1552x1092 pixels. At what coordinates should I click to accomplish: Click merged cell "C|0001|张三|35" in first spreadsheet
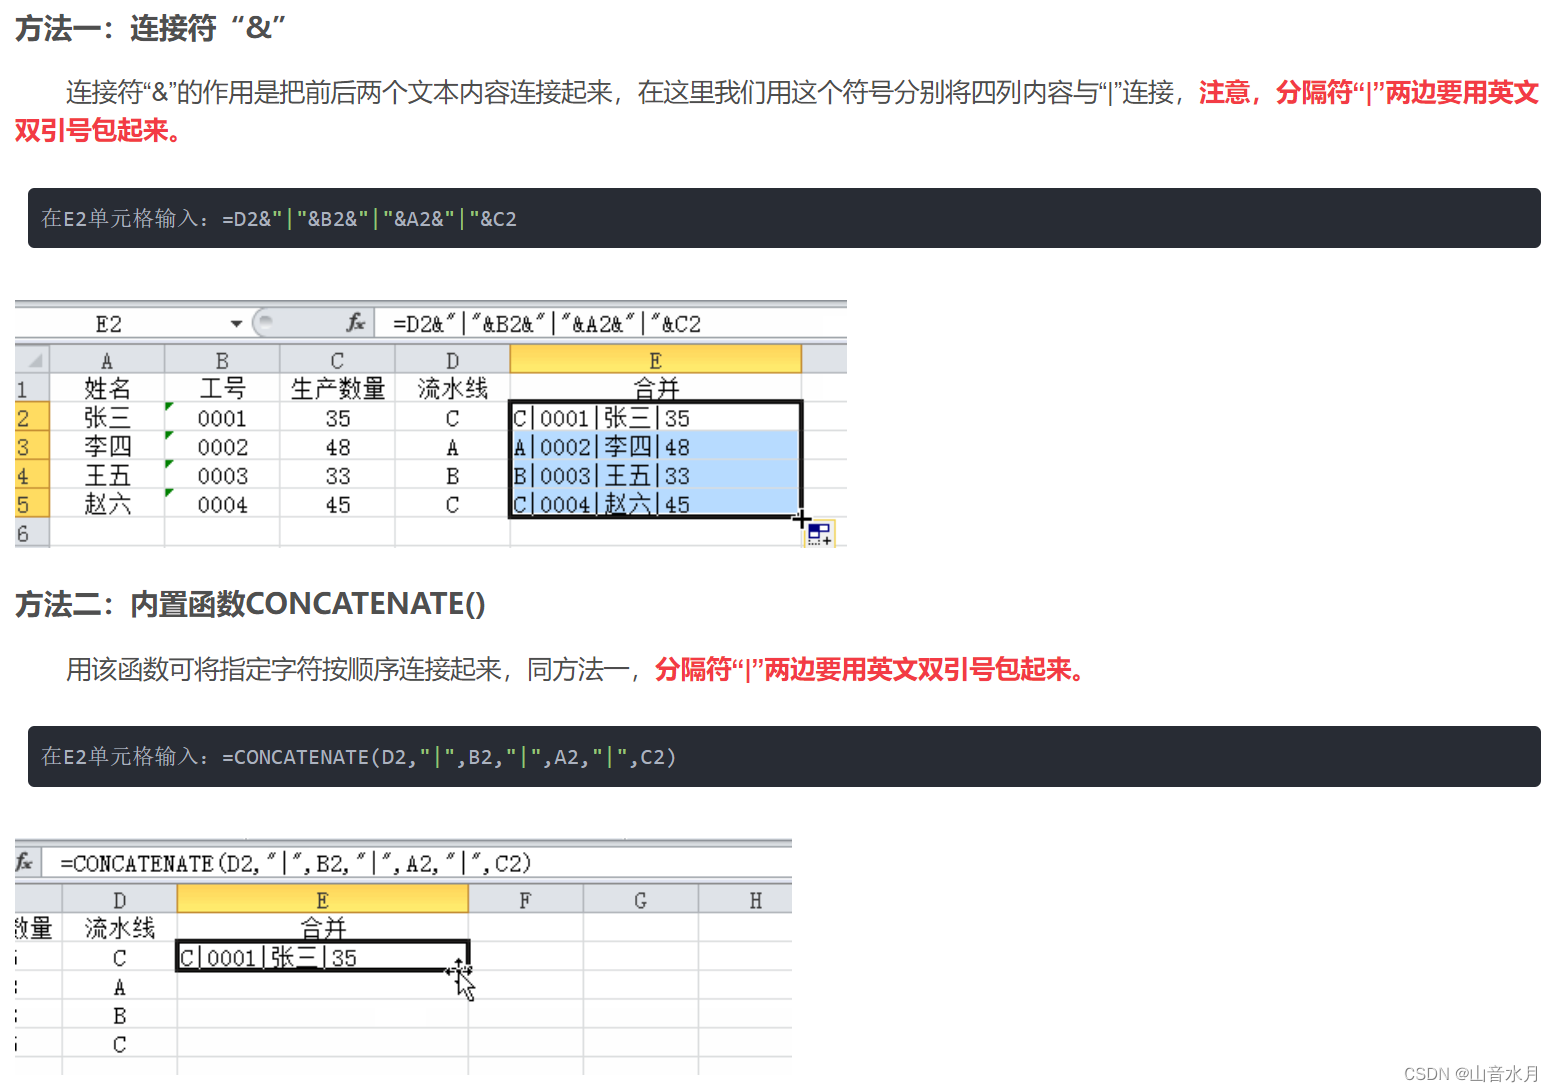click(655, 417)
